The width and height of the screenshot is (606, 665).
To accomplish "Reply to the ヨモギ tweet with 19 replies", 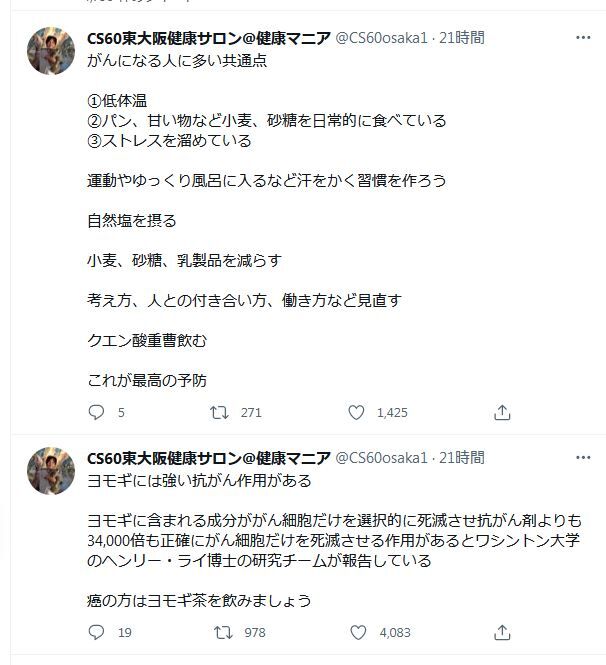I will pyautogui.click(x=96, y=632).
